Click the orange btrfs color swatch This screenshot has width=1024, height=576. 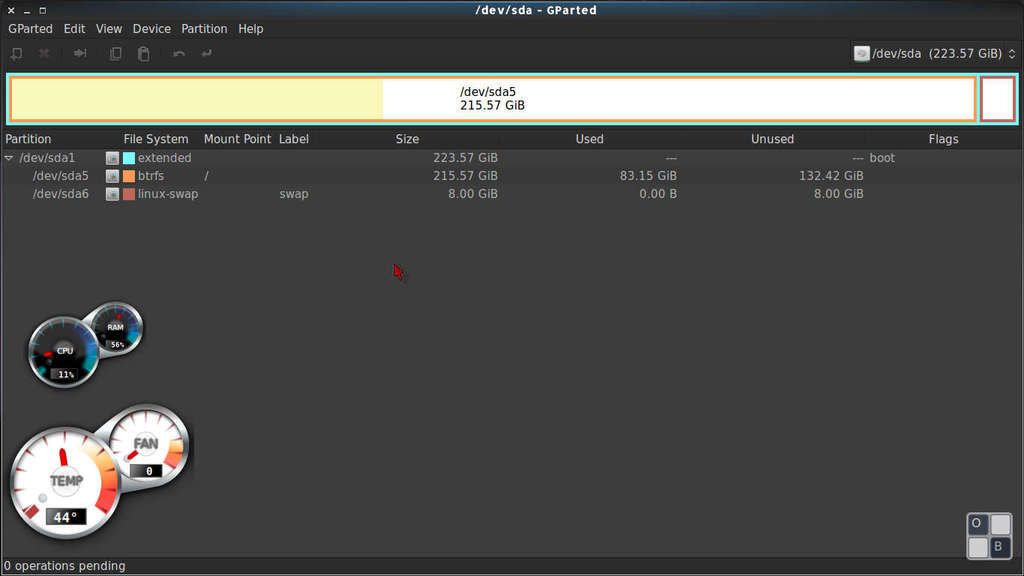[128, 176]
